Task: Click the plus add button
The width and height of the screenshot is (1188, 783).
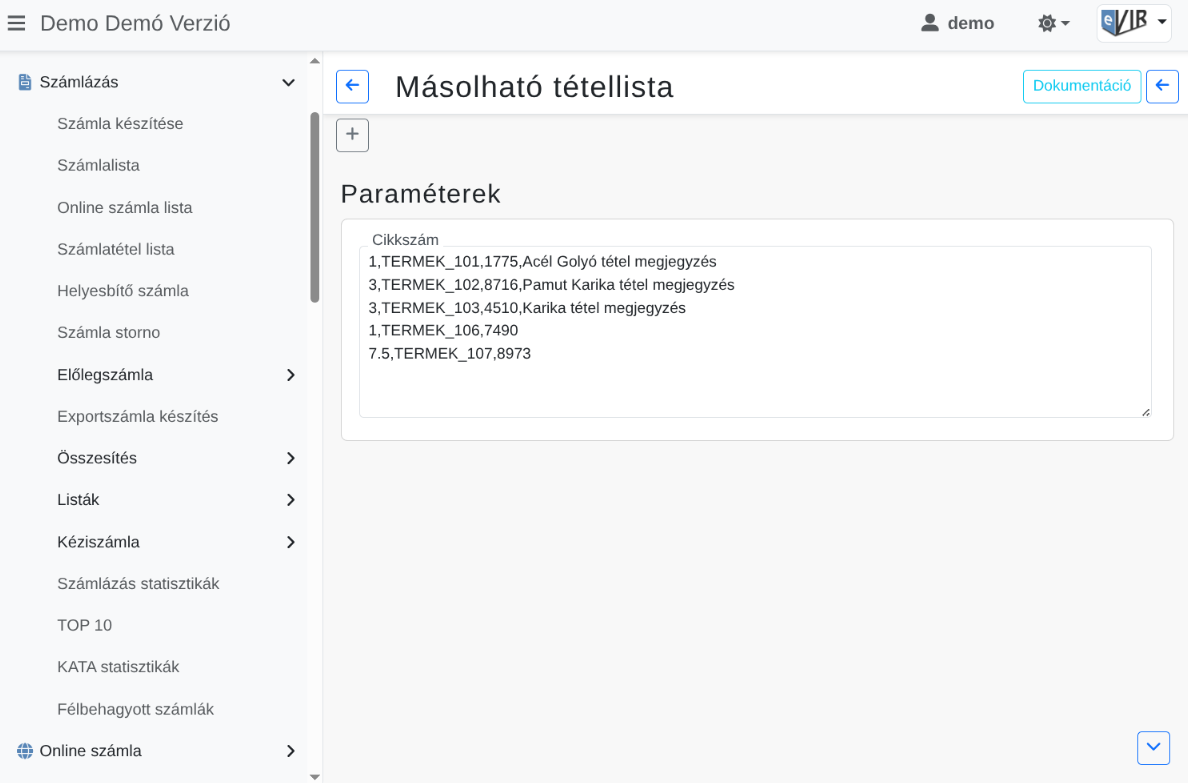Action: (352, 135)
